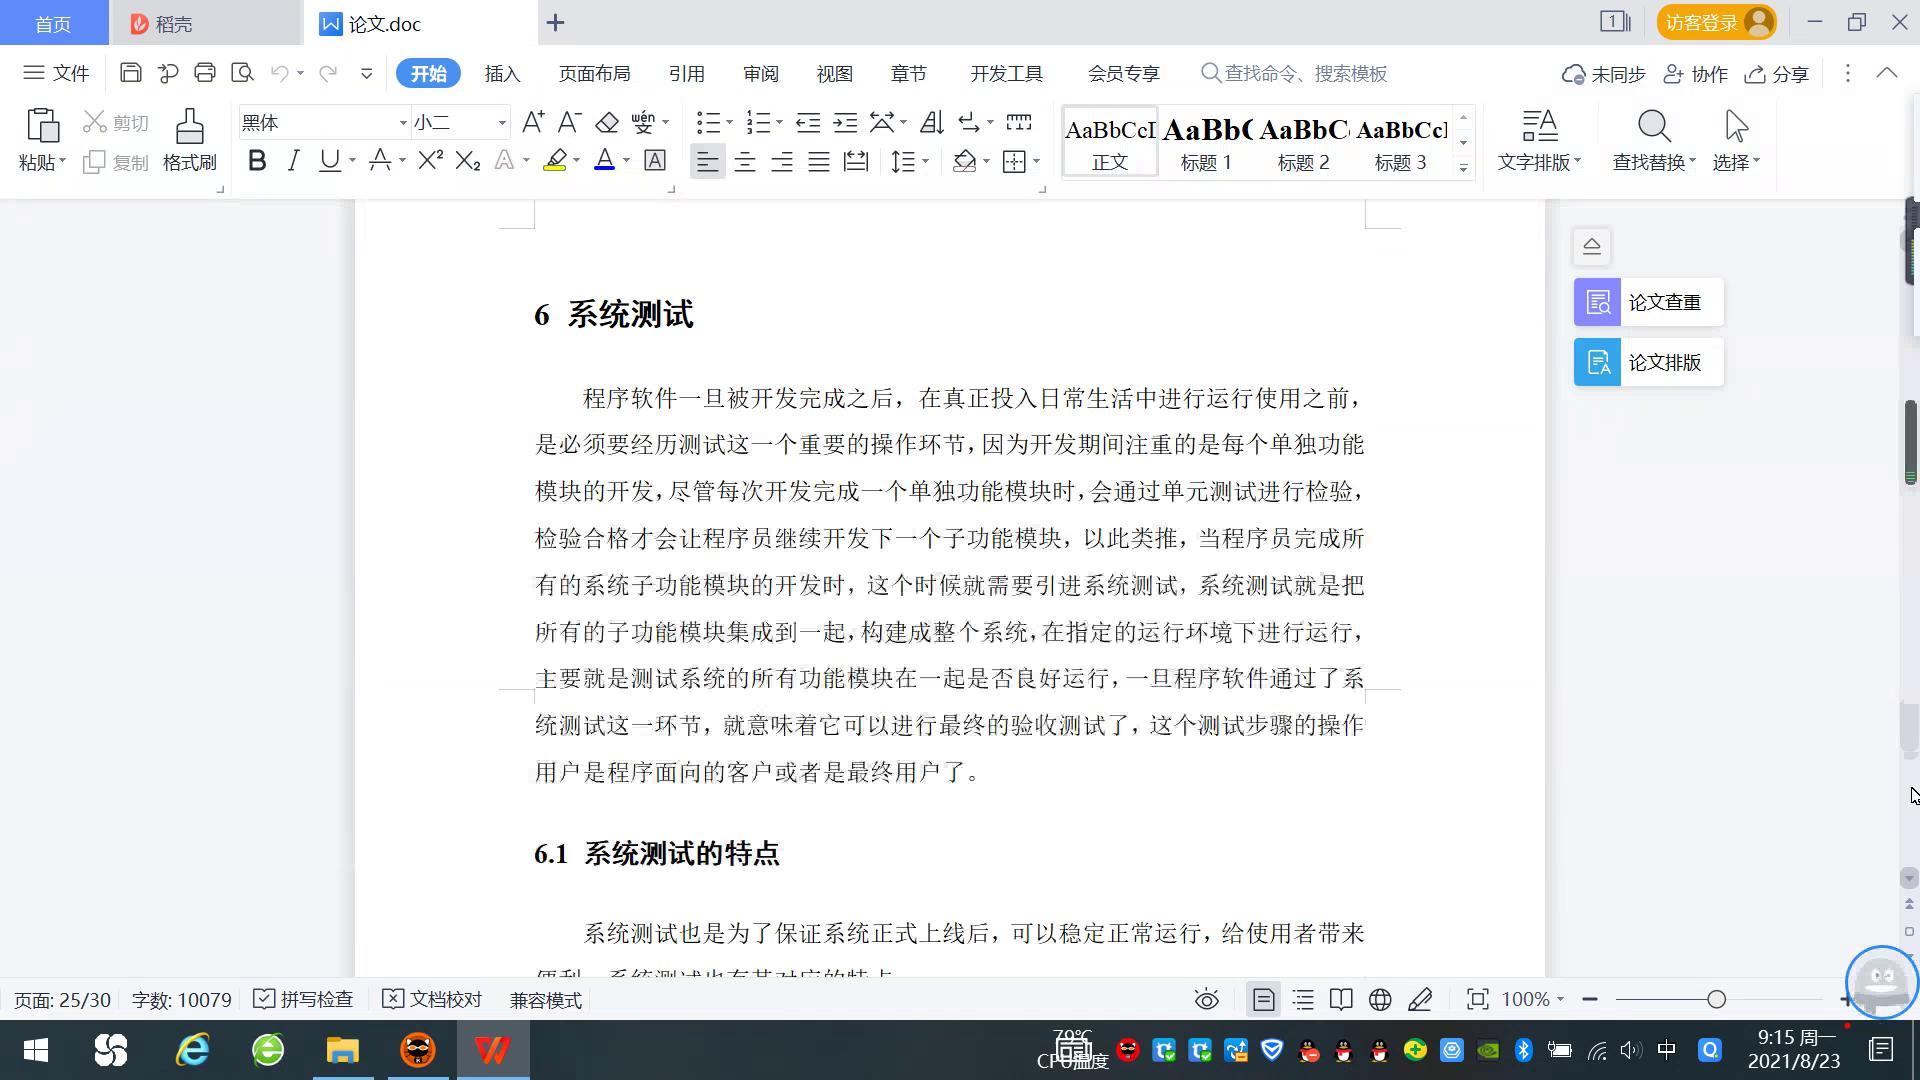
Task: Click the print icon in quick toolbar
Action: tap(205, 73)
